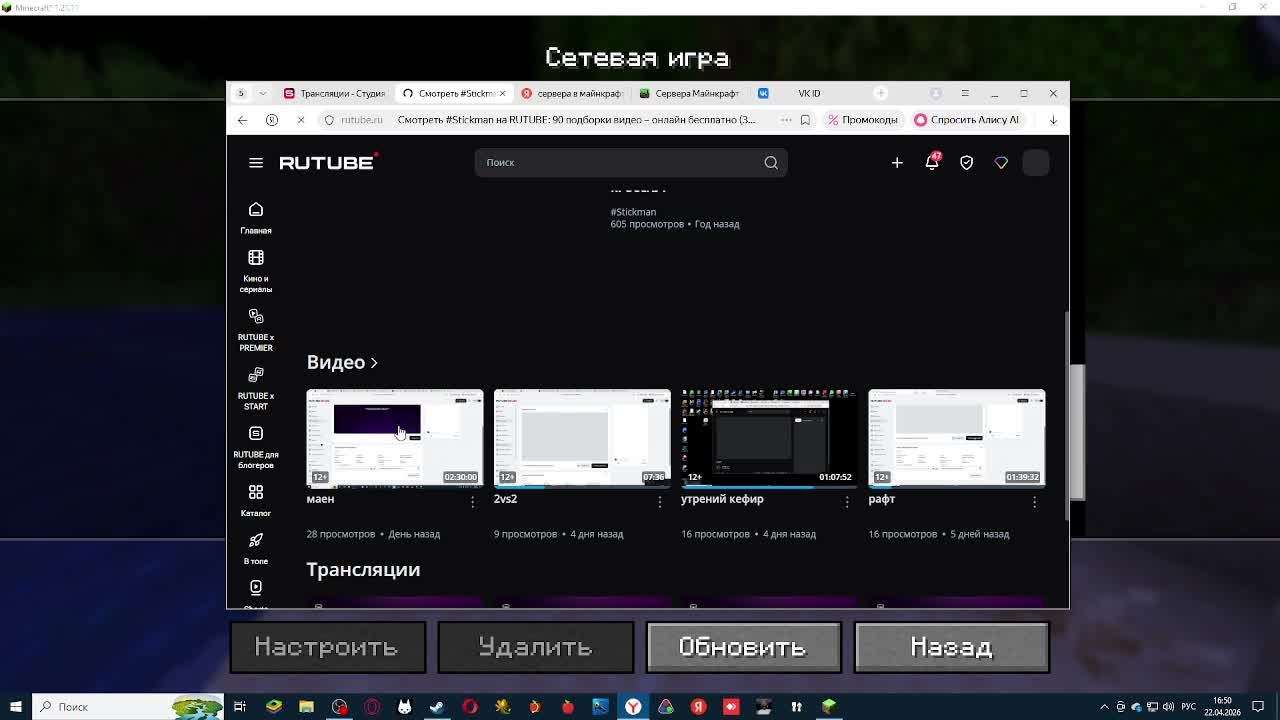The image size is (1280, 720).
Task: Open more options for video 2vs2
Action: (660, 502)
